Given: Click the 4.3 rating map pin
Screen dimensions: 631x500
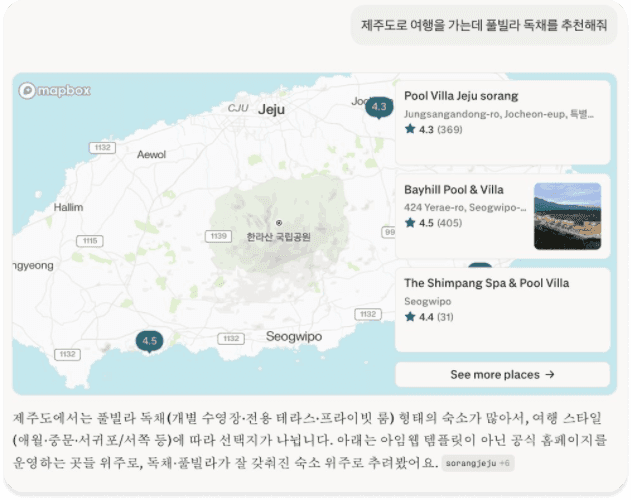Looking at the screenshot, I should coord(379,107).
